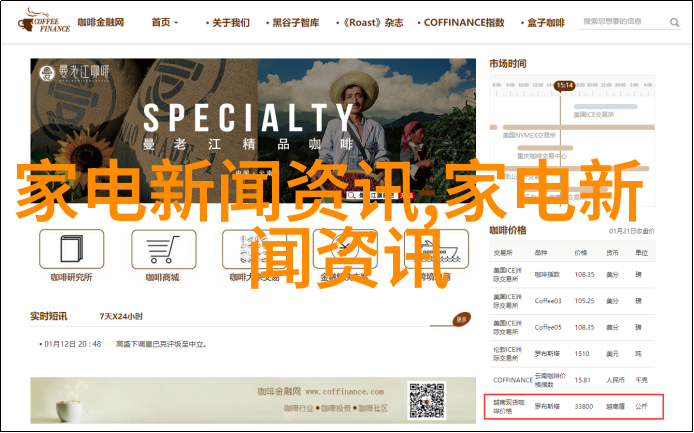Select the 咖啡指数 table row cell

click(x=547, y=274)
